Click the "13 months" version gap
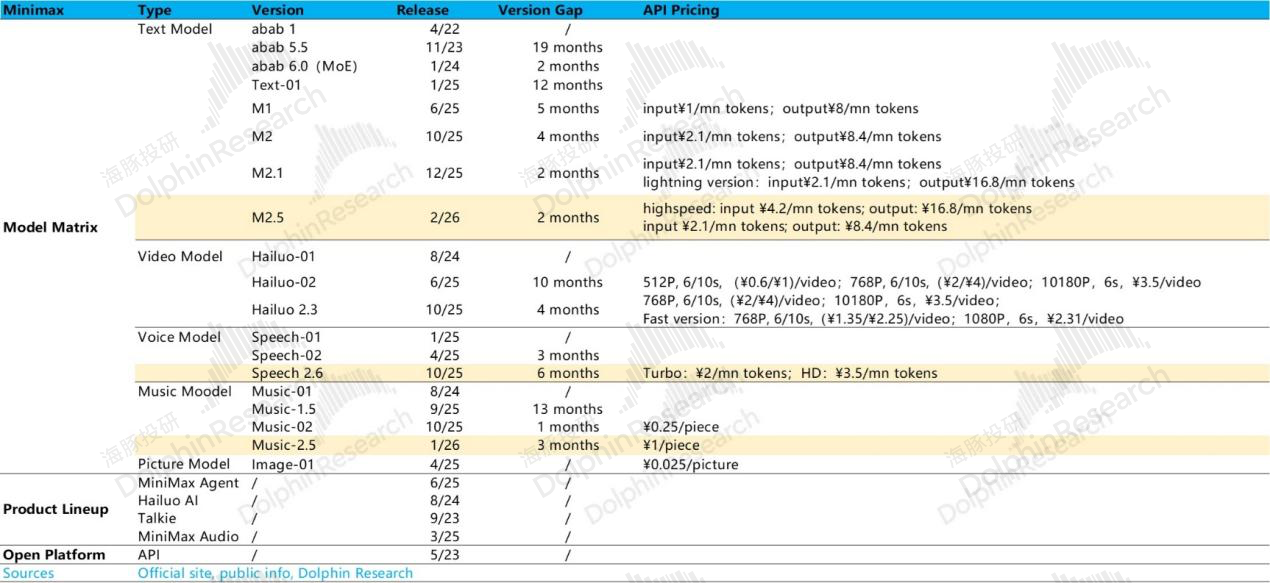Viewport: 1270px width, 583px height. tap(567, 409)
